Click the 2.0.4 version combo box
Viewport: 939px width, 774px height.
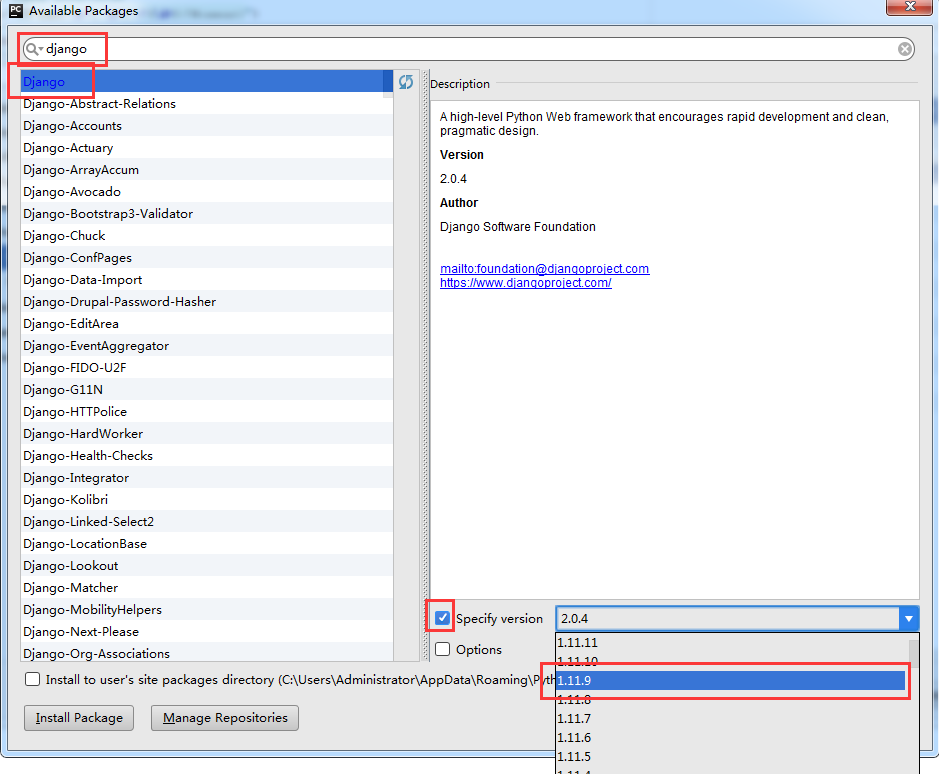737,618
